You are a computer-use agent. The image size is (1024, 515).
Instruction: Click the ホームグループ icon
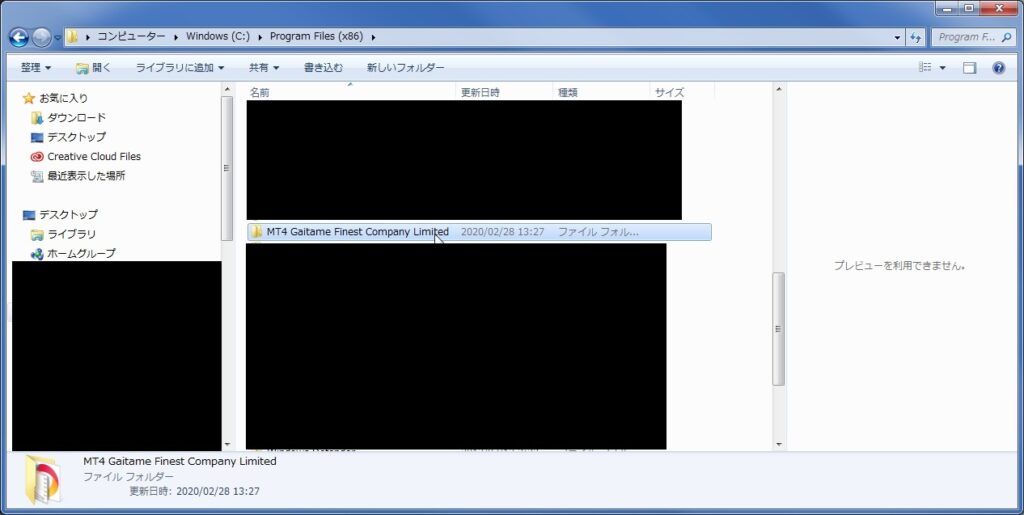coord(37,254)
